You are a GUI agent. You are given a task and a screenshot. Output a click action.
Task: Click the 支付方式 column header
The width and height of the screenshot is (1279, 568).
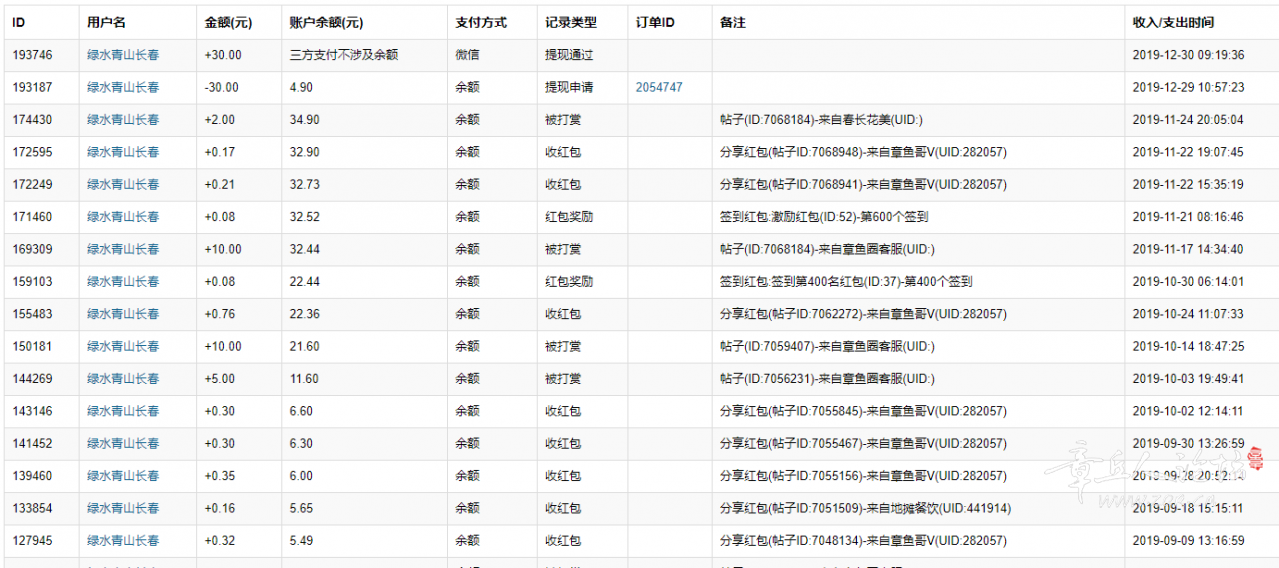(x=481, y=22)
